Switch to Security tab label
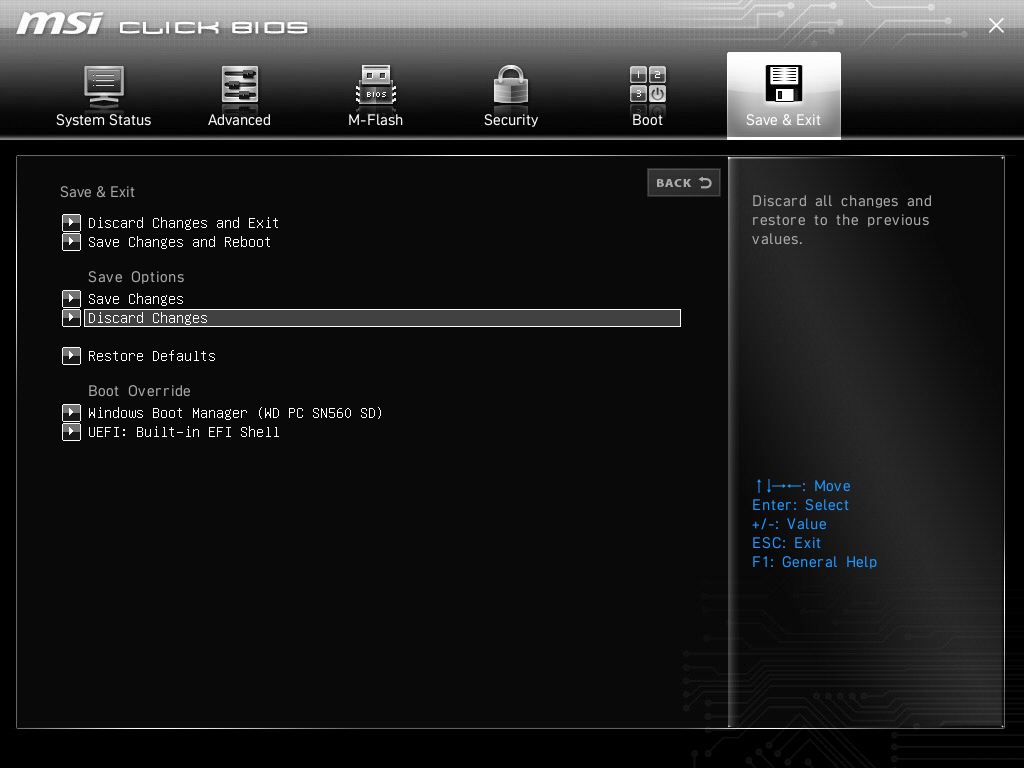 (x=511, y=120)
